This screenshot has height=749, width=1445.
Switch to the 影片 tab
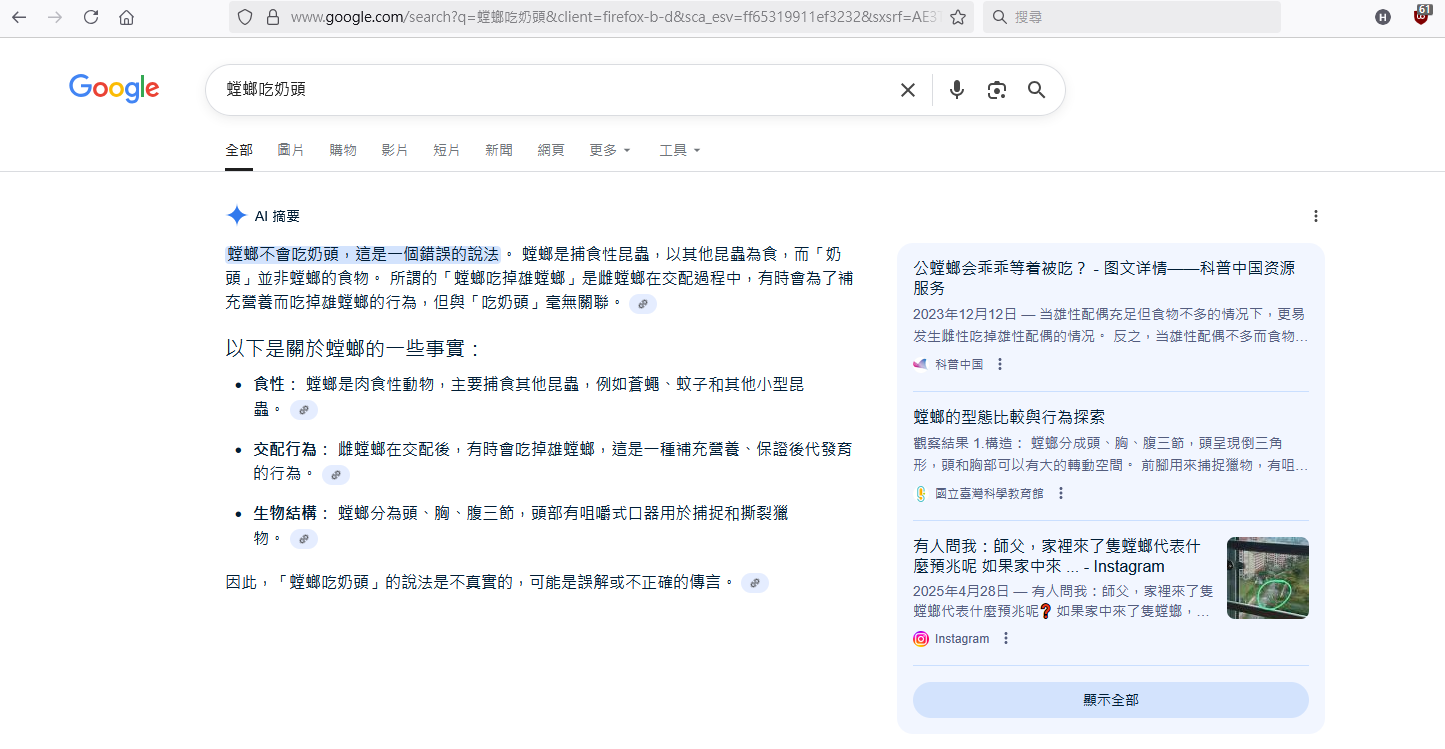click(x=395, y=150)
